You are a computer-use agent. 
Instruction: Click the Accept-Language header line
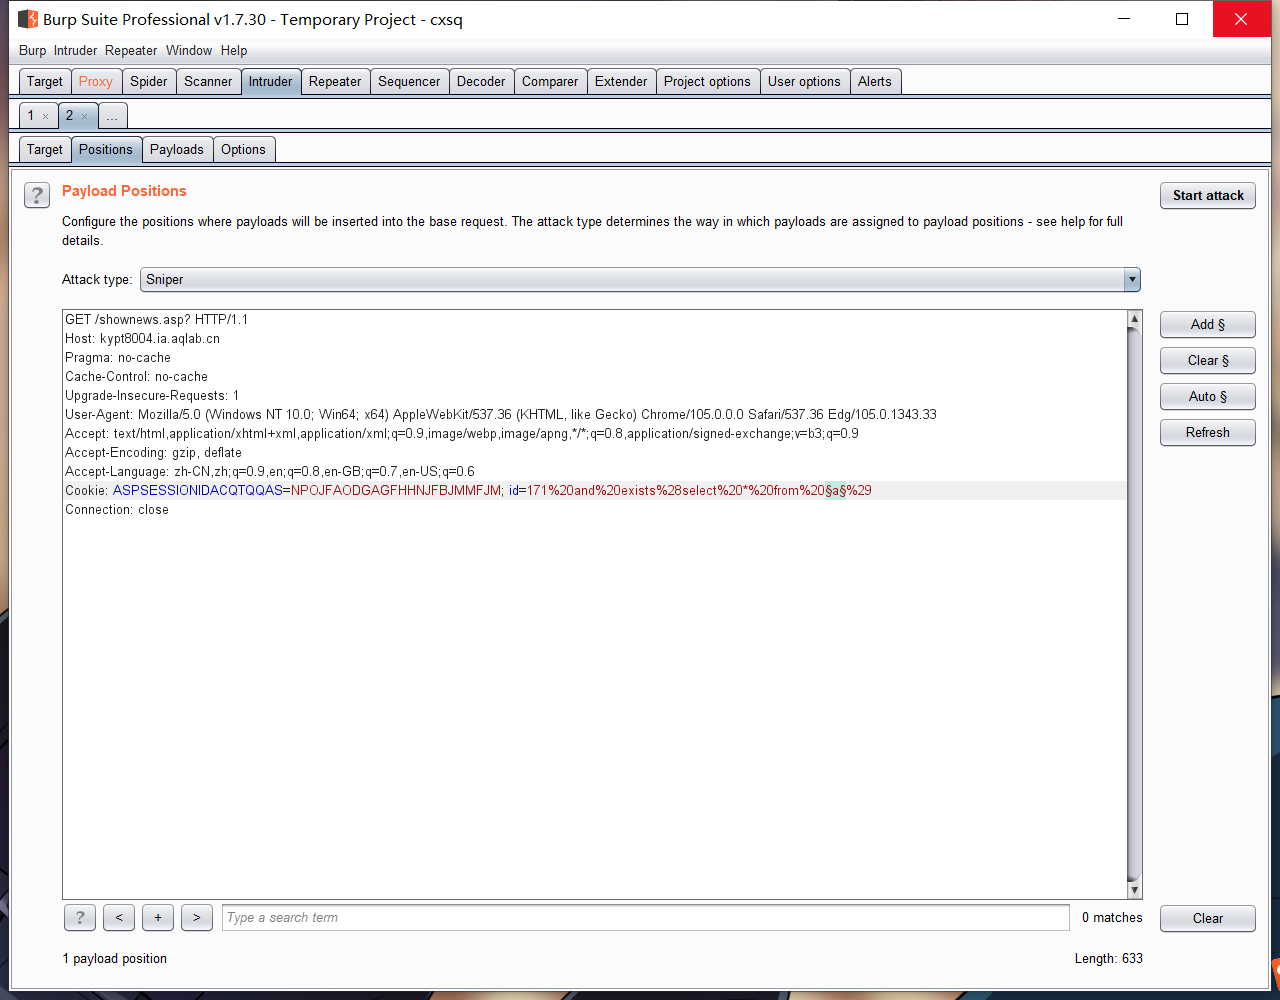270,472
